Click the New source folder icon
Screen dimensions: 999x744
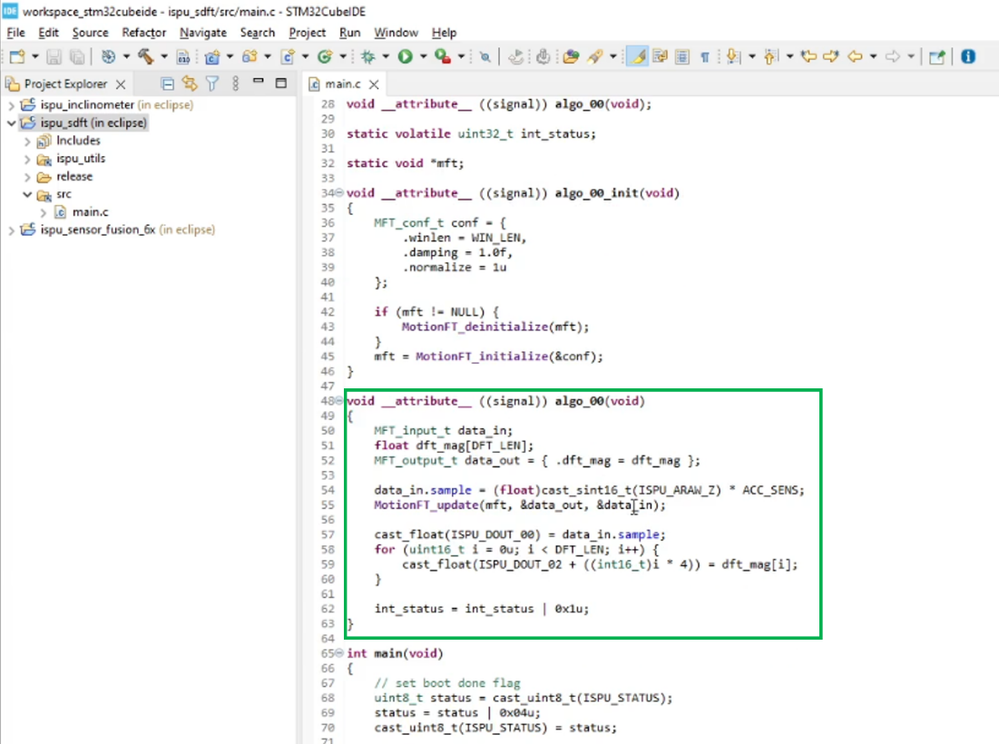pos(250,57)
